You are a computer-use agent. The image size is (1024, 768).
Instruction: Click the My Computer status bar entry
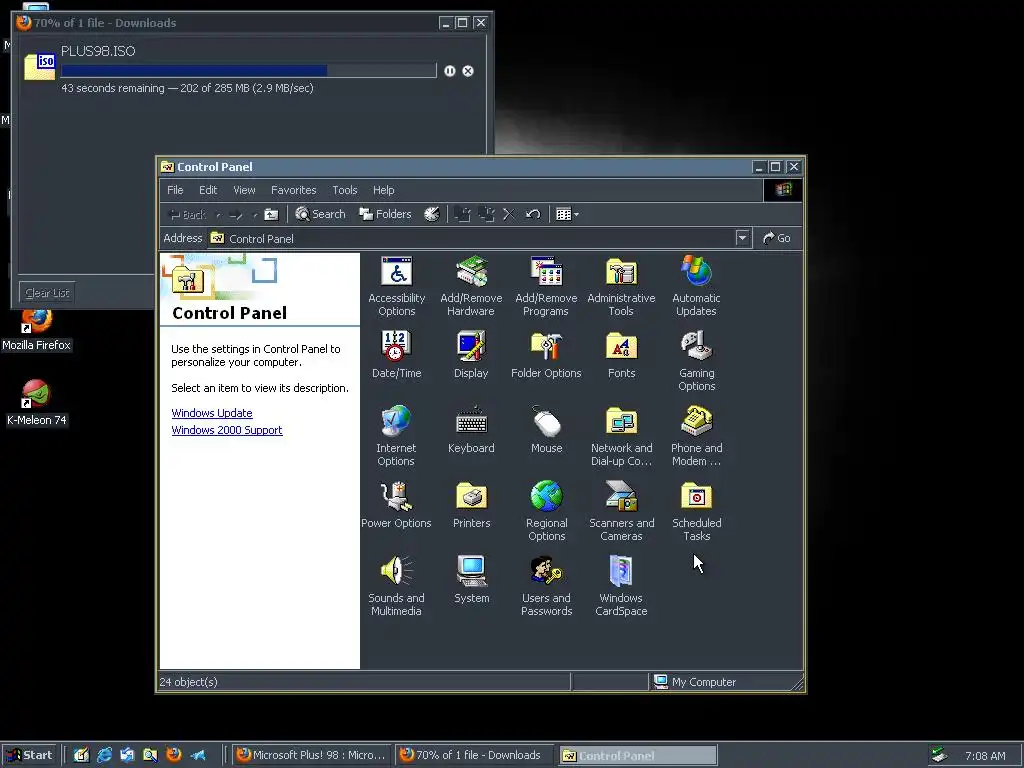point(696,682)
